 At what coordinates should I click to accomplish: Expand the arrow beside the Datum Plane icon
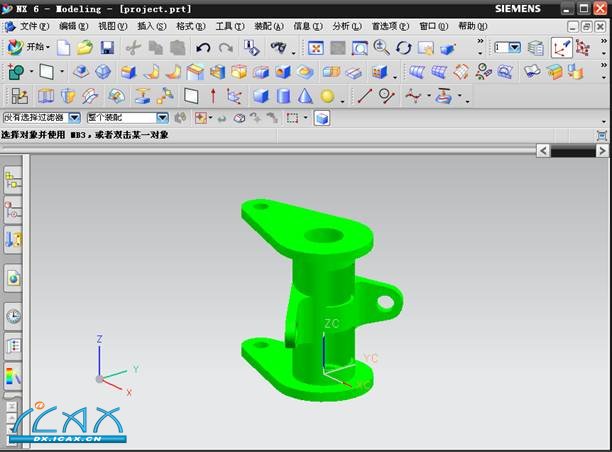[x=61, y=72]
